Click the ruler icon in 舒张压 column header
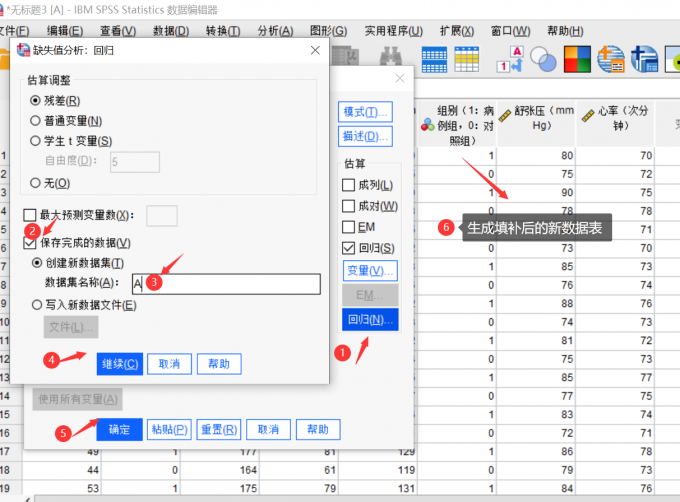The width and height of the screenshot is (680, 502). 504,115
